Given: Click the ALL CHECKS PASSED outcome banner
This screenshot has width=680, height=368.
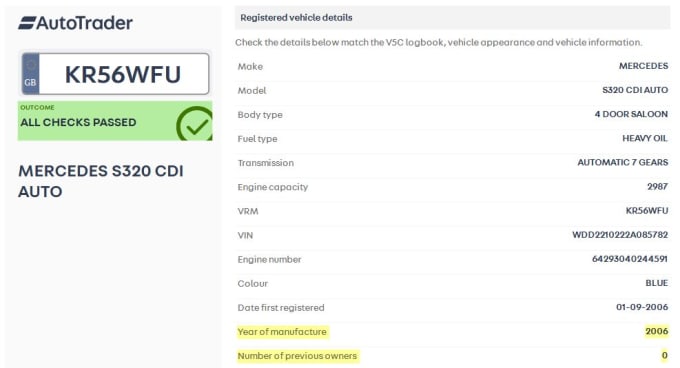Looking at the screenshot, I should tap(115, 121).
